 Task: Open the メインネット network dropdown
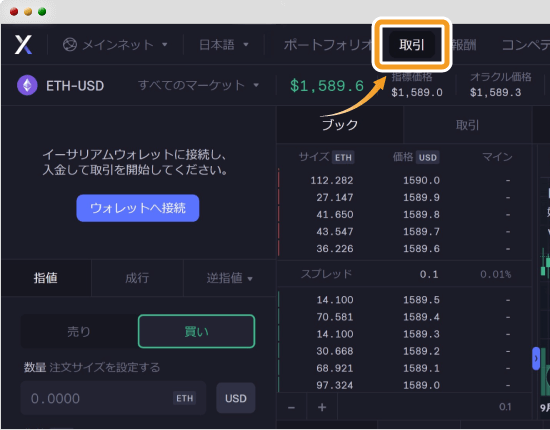[115, 45]
